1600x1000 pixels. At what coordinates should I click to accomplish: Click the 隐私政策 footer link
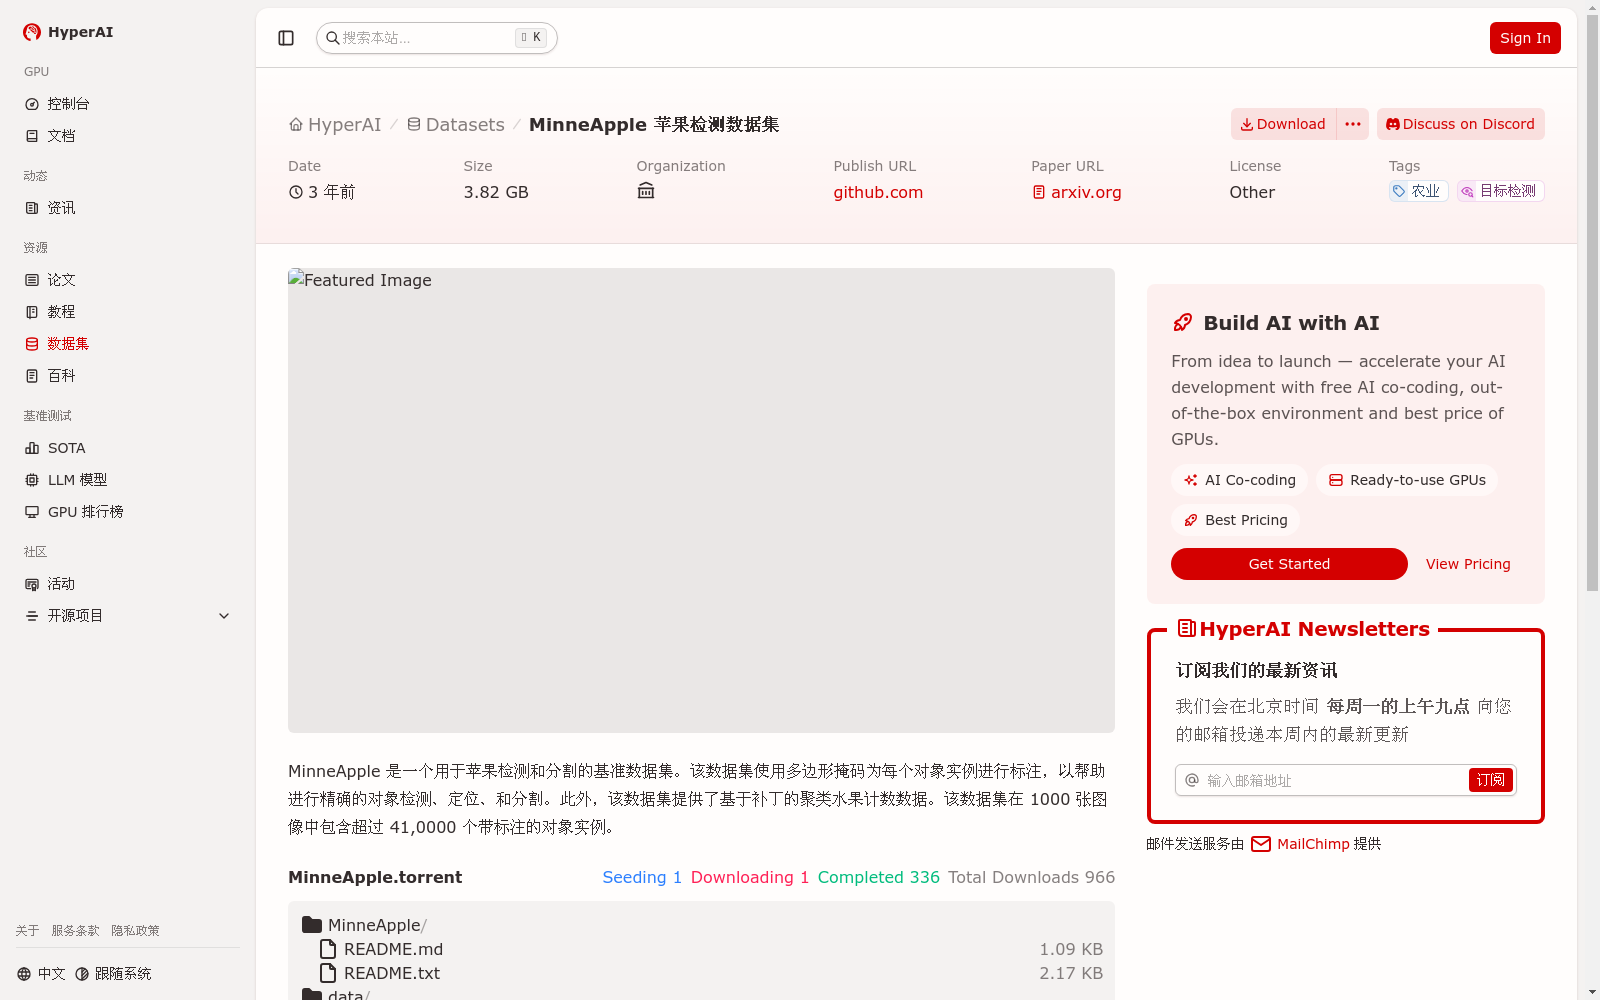[x=135, y=931]
